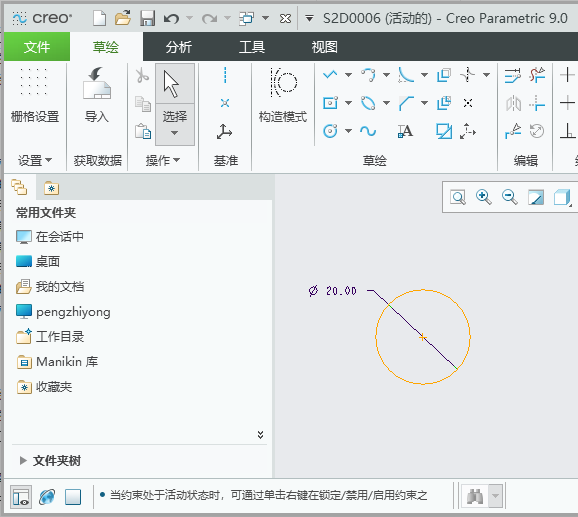Select the Rectangle sketch tool

[x=330, y=103]
